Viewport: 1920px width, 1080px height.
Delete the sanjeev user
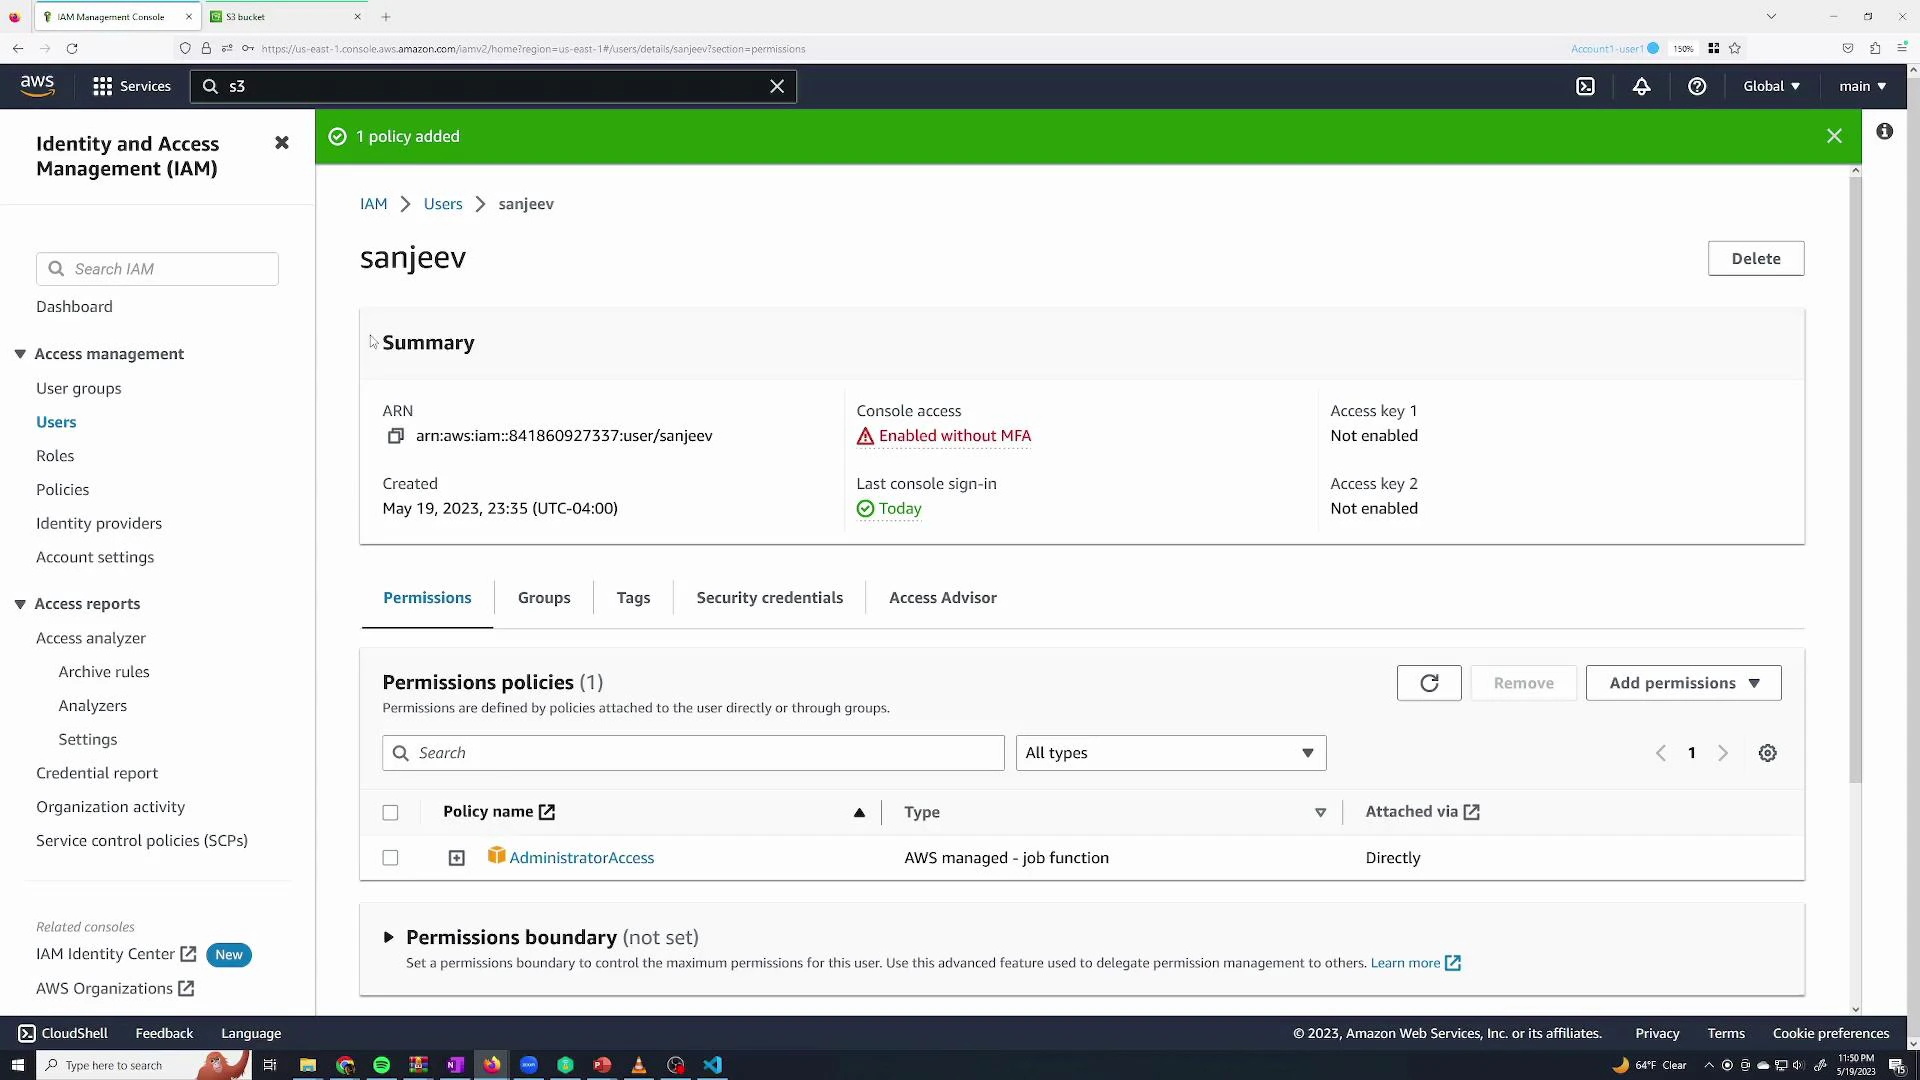click(x=1756, y=258)
